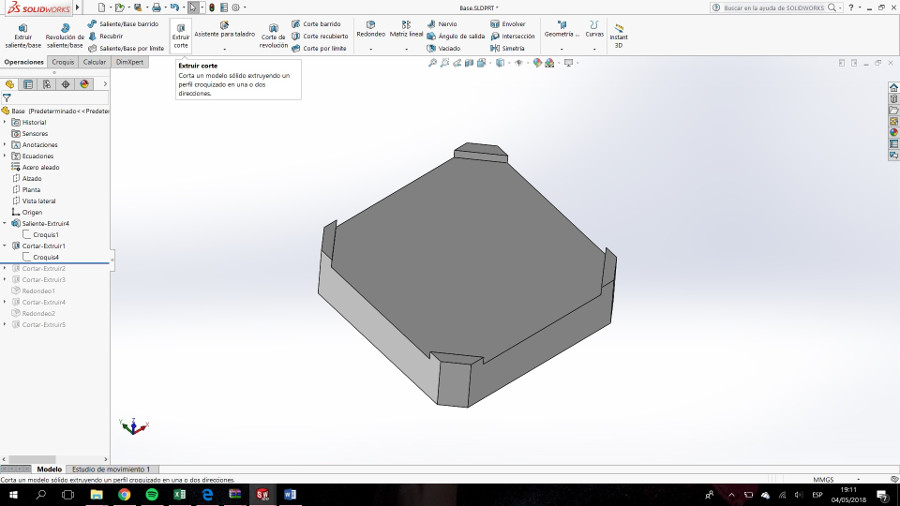Click Ángulo de salida tool
Viewport: 900px width, 506px height.
click(456, 36)
